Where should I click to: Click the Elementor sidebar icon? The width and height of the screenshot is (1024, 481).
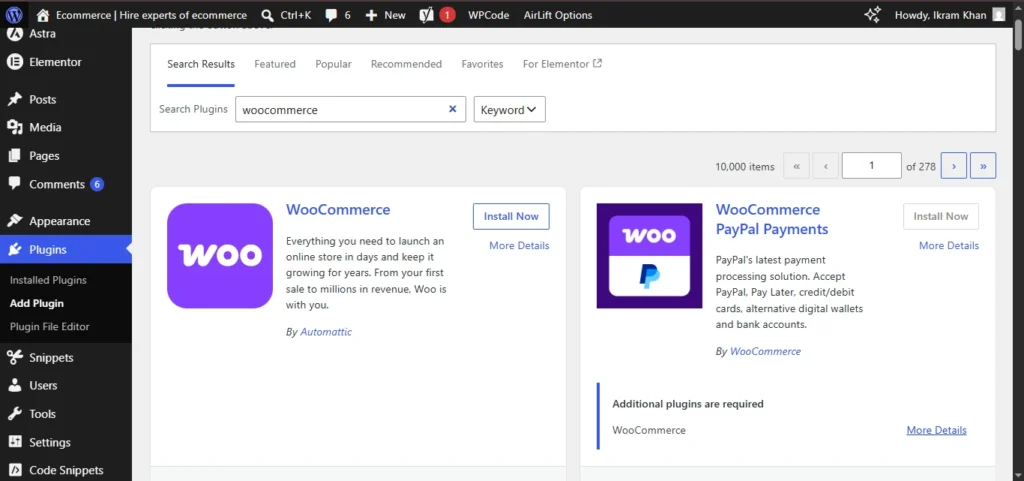coord(14,62)
